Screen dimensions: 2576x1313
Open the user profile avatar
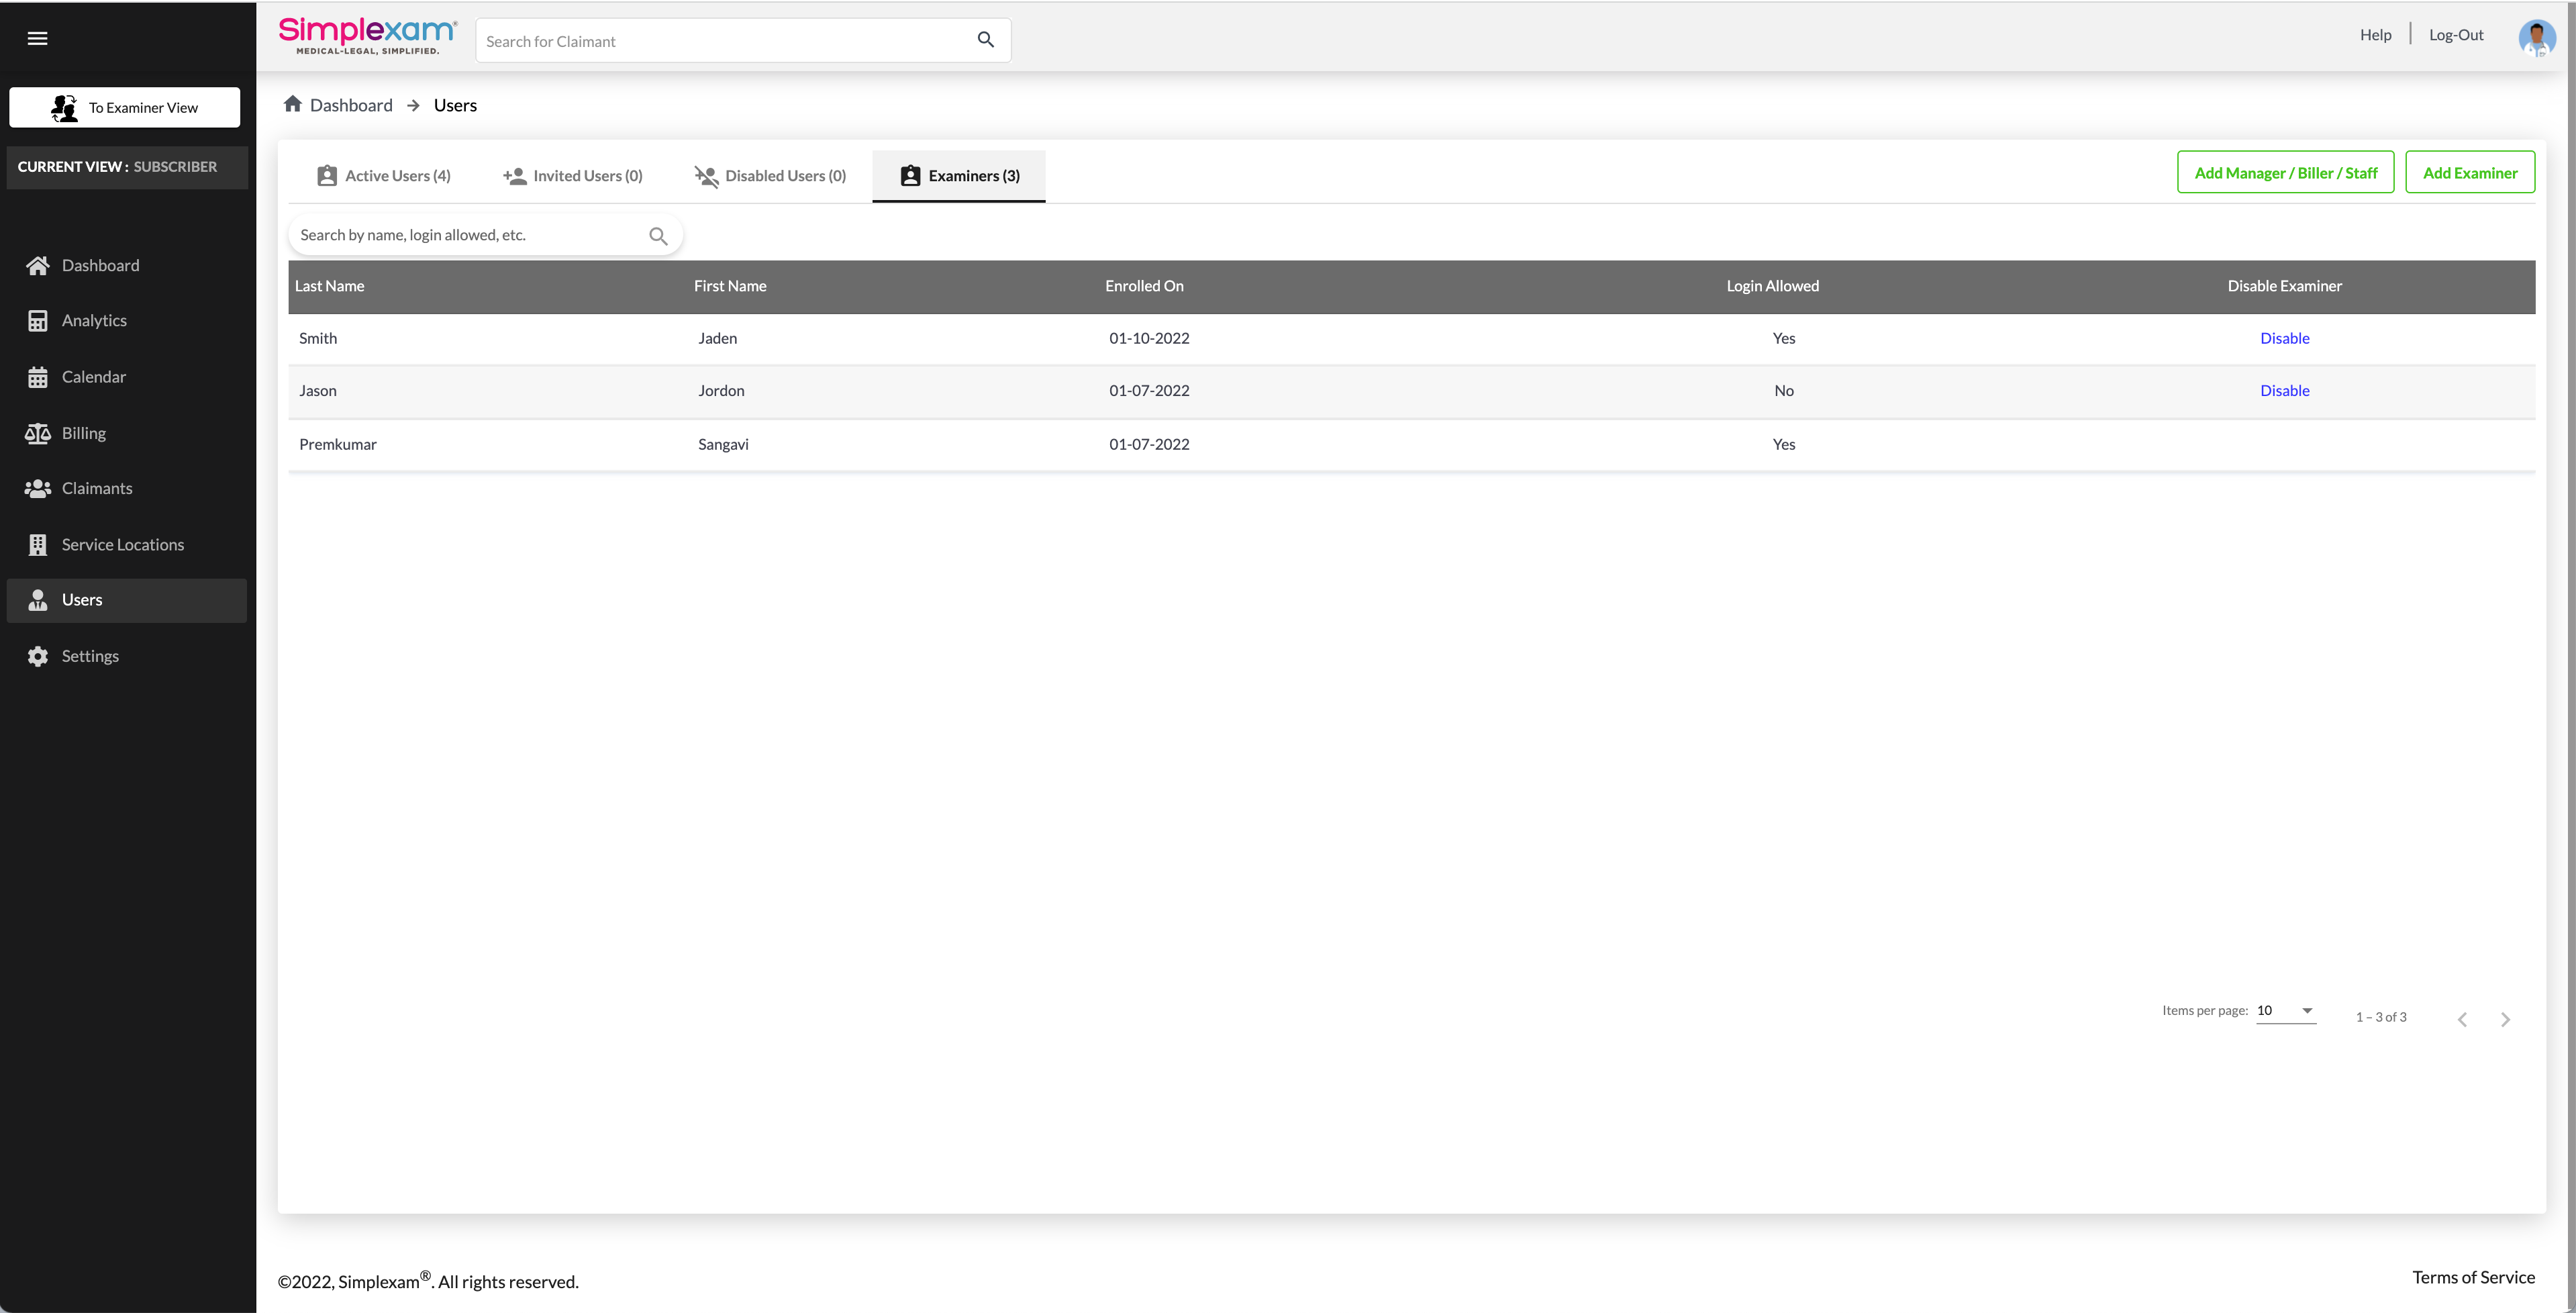pos(2536,38)
